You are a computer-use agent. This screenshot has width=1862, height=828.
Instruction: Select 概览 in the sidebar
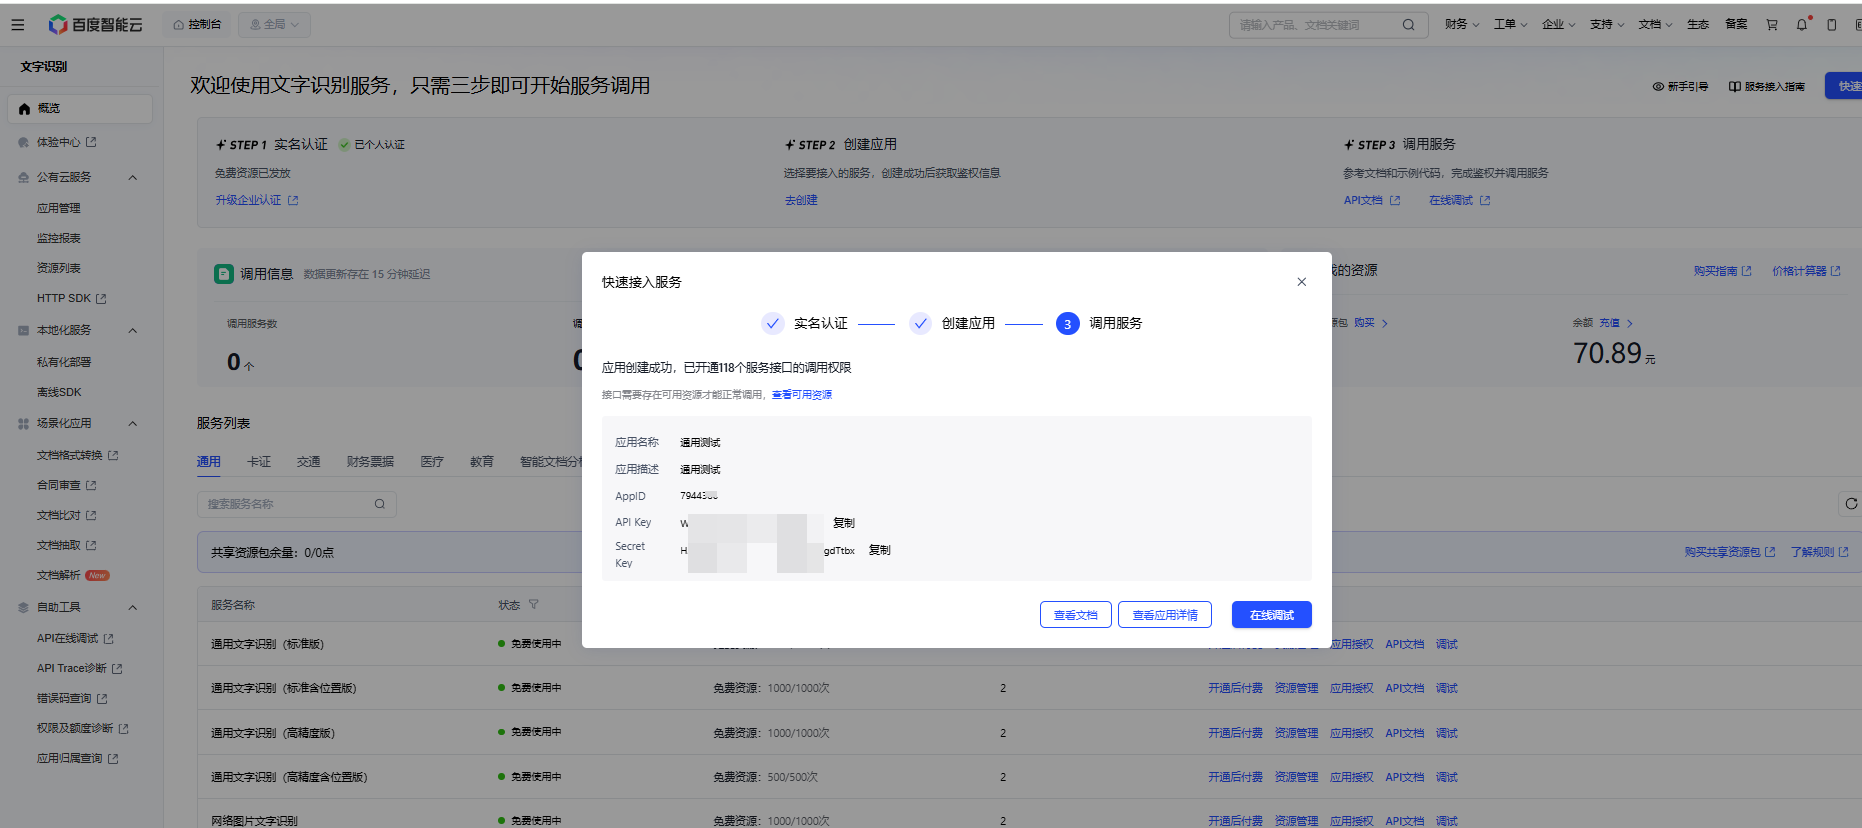click(x=80, y=108)
